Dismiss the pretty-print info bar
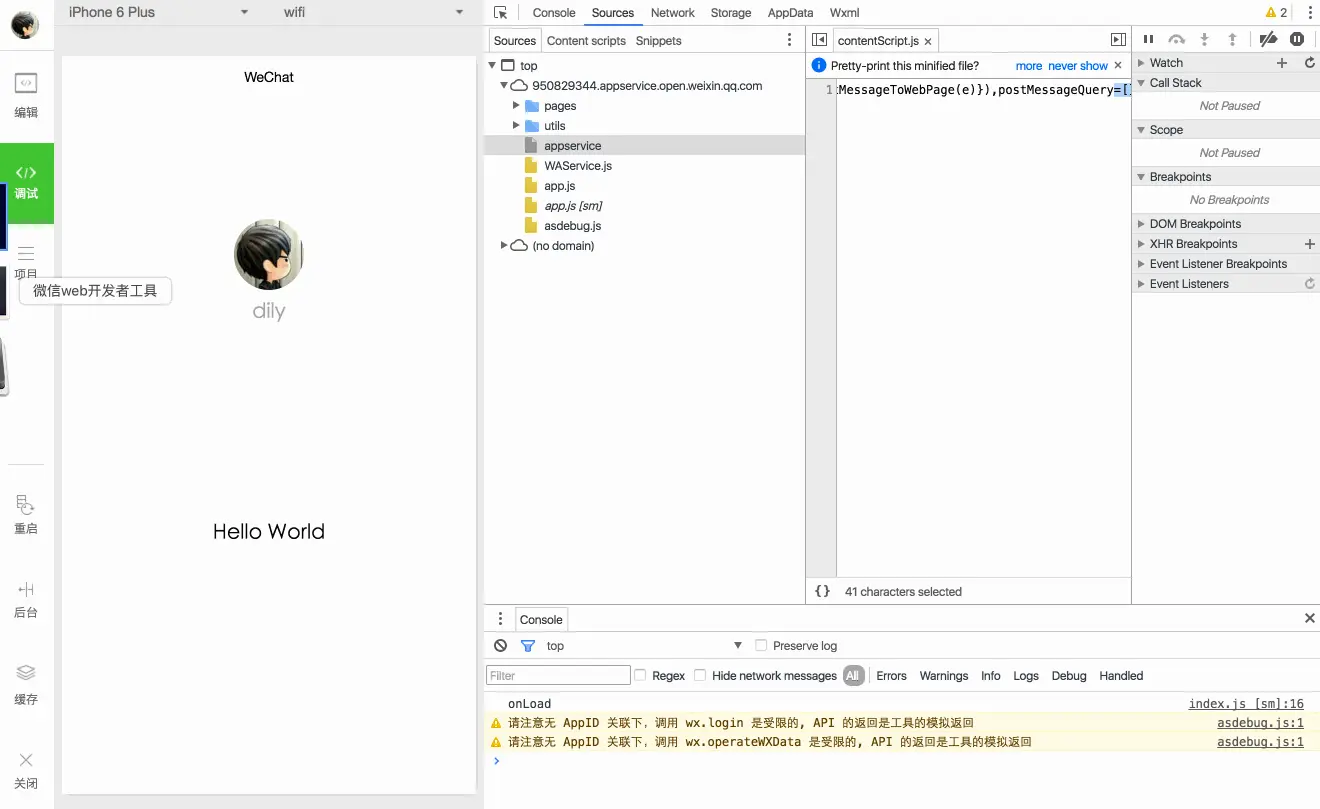This screenshot has width=1320, height=809. [1118, 65]
